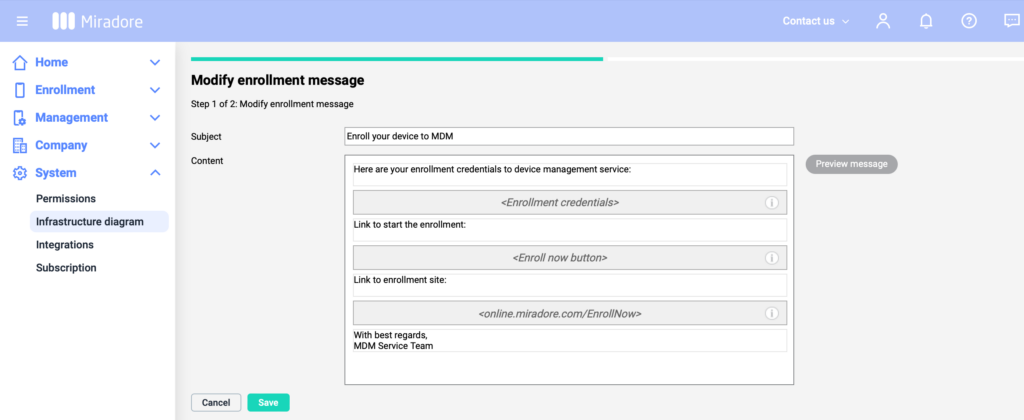Click the help question mark icon
The image size is (1024, 420).
(x=968, y=21)
